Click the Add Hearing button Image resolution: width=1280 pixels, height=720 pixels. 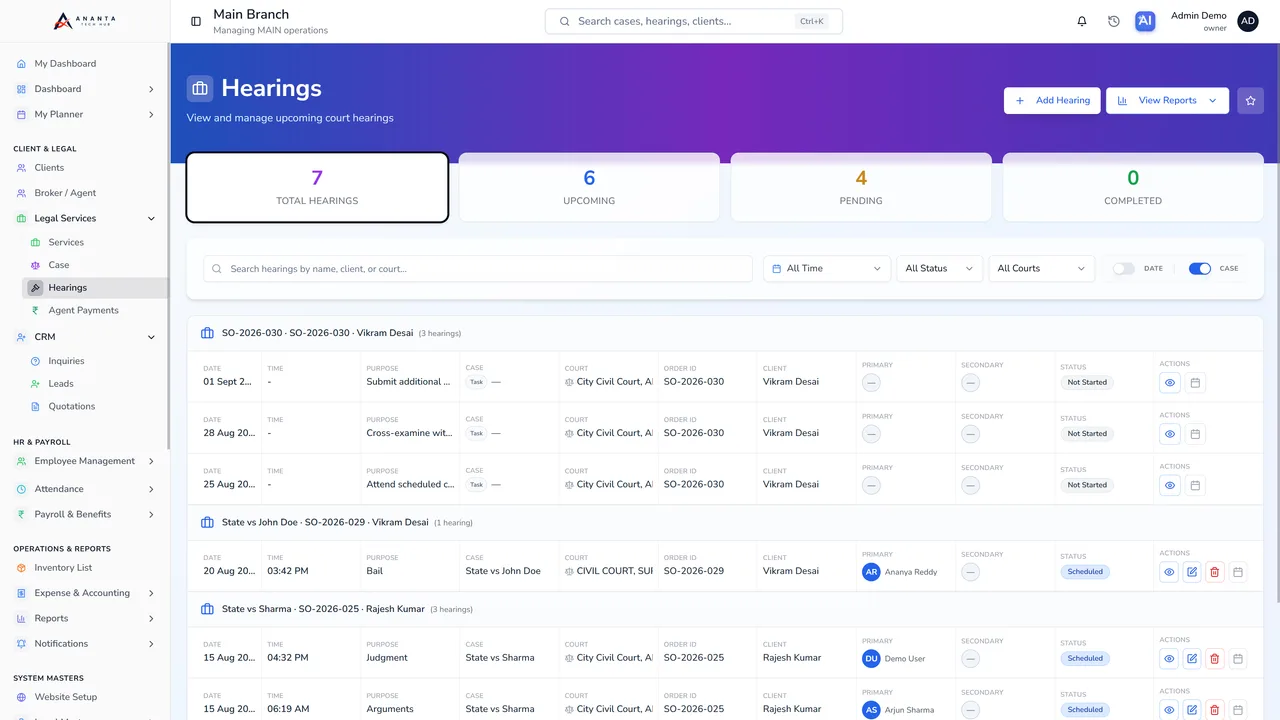(1052, 100)
